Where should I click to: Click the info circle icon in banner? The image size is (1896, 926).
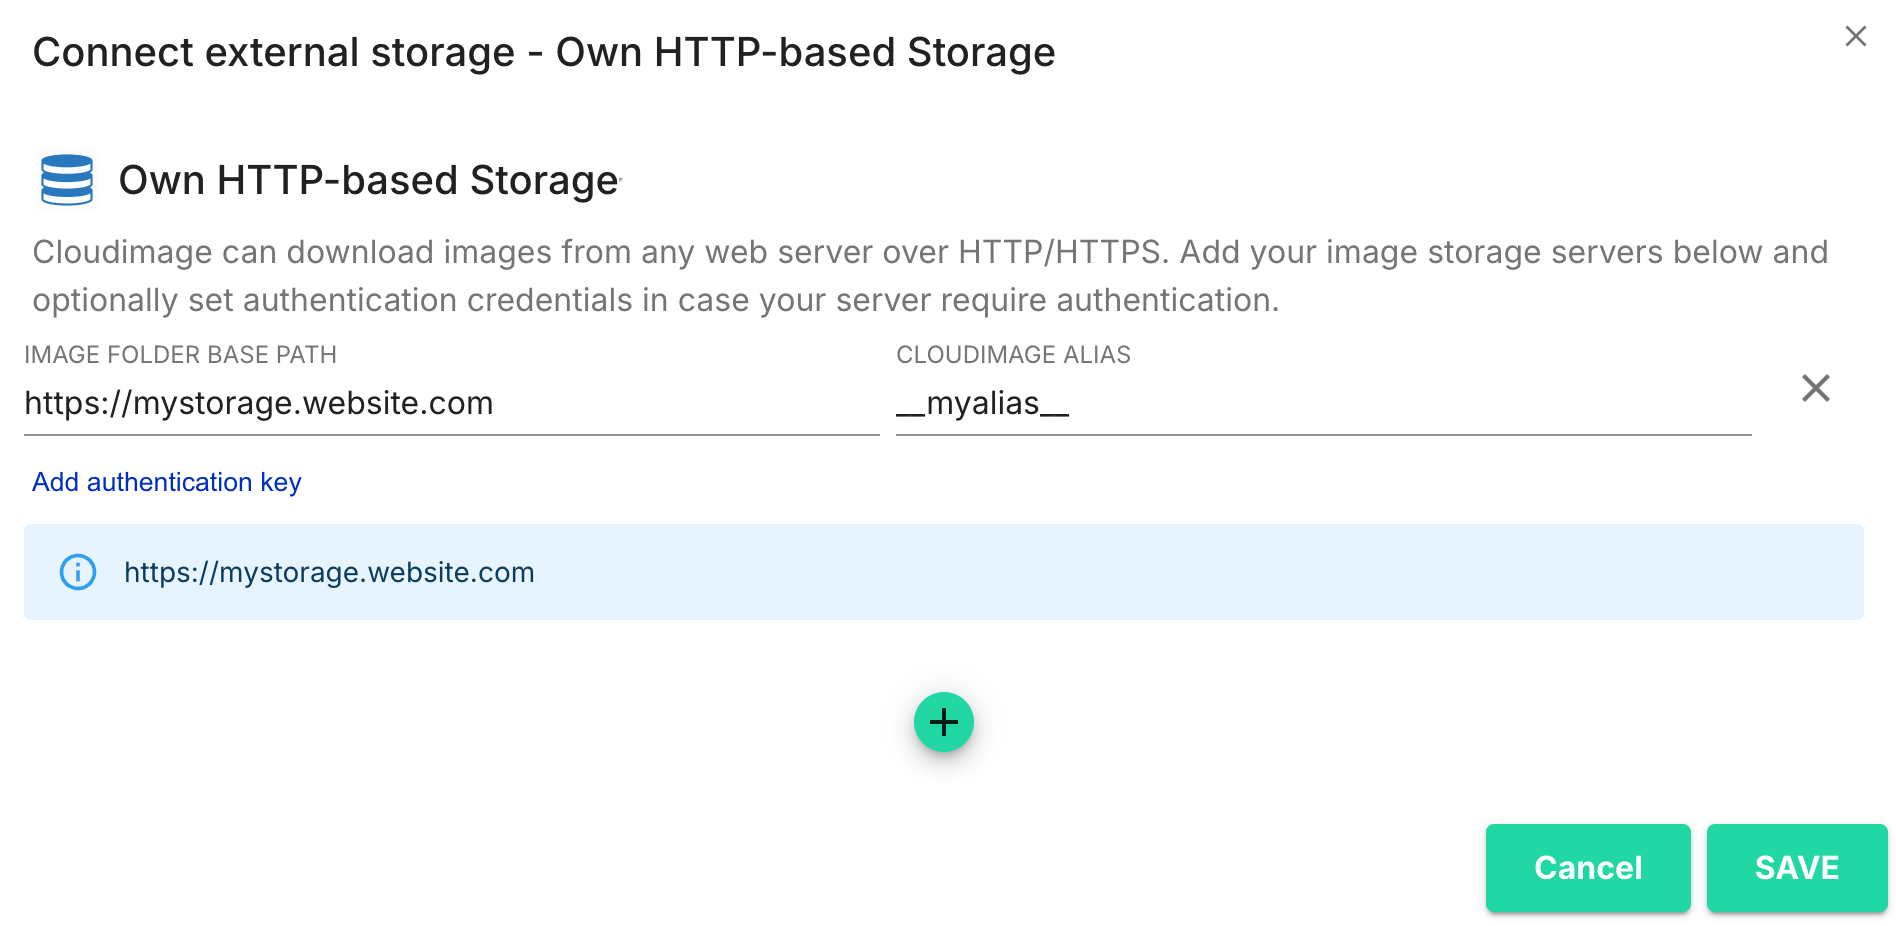pyautogui.click(x=78, y=572)
